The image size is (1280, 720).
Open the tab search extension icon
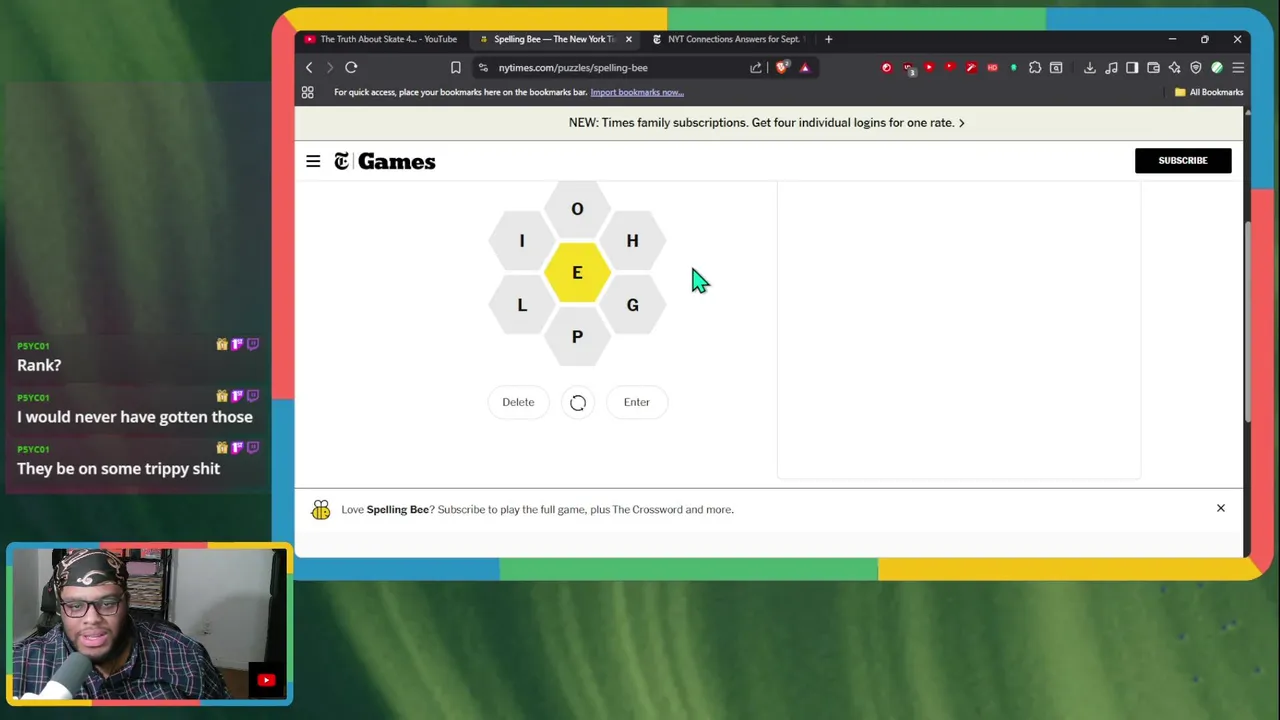[1056, 67]
